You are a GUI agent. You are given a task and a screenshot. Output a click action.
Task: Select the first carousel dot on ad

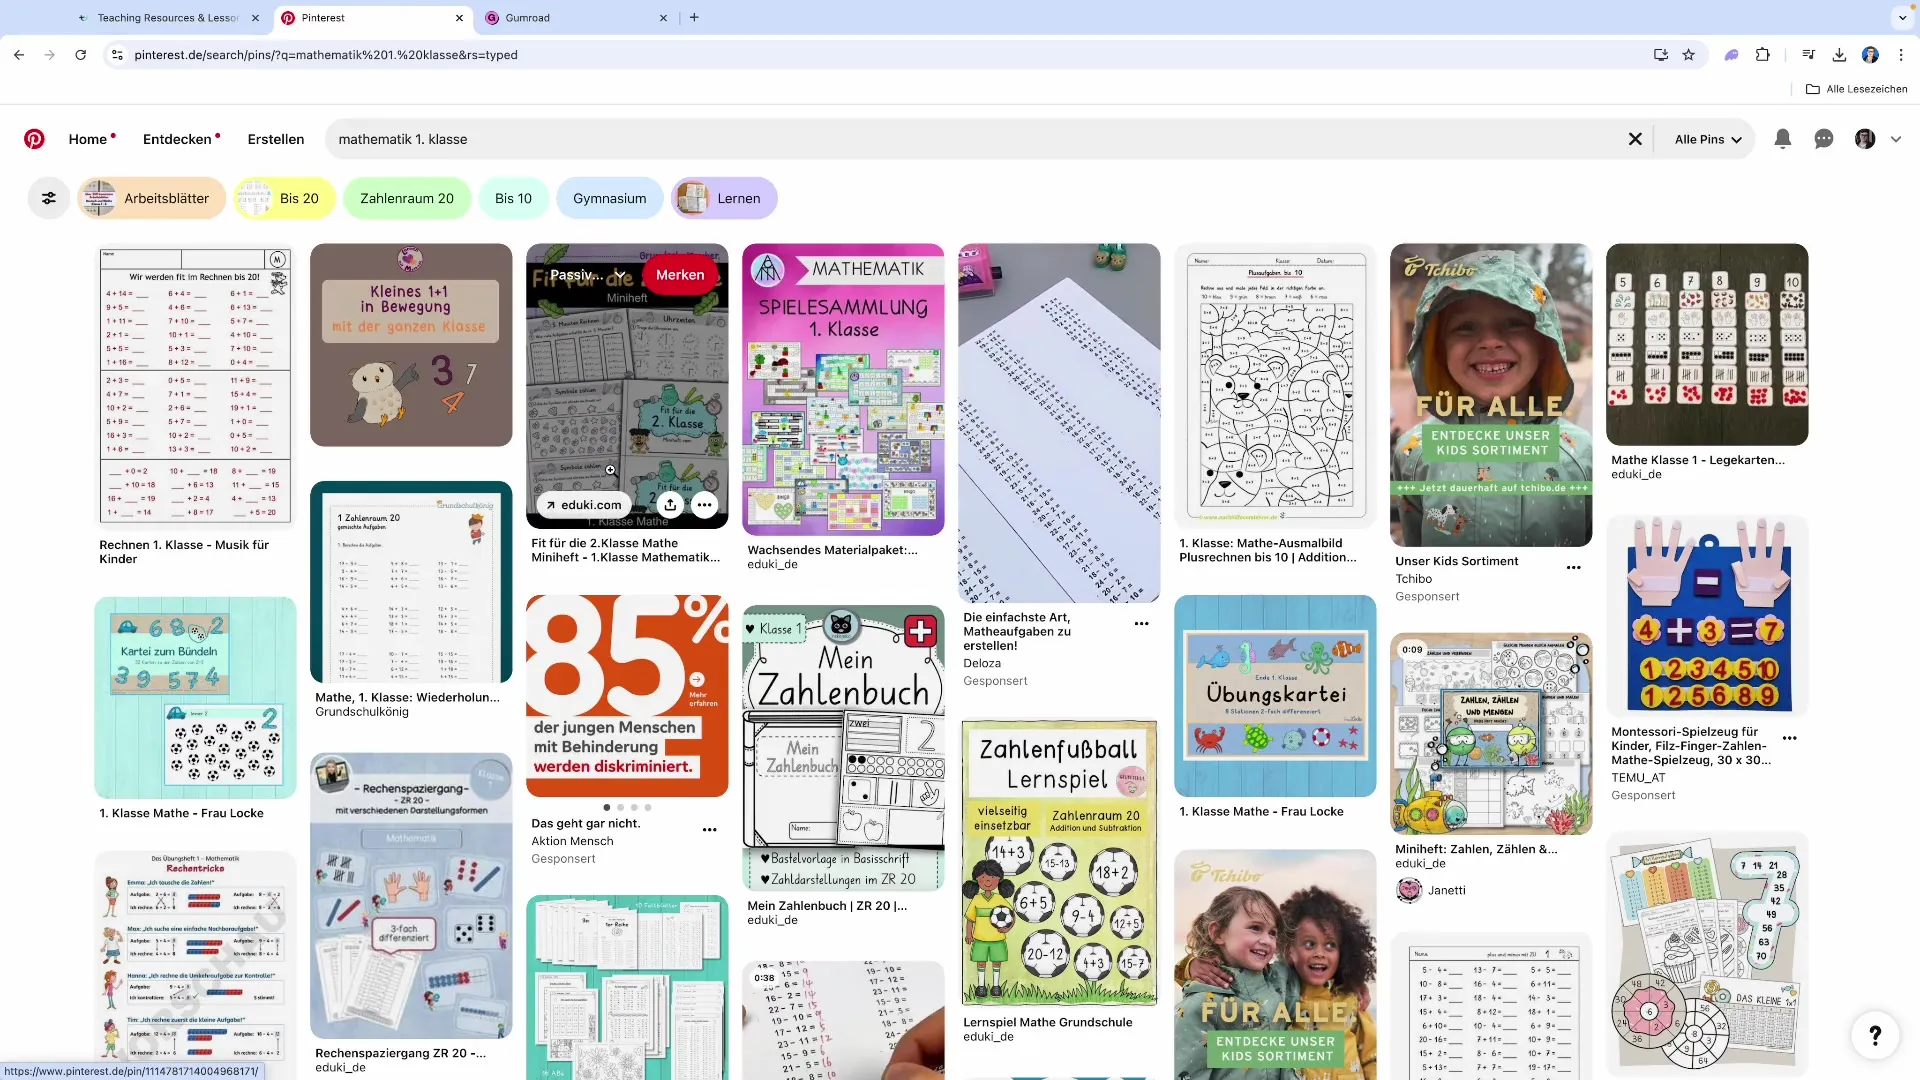(607, 807)
